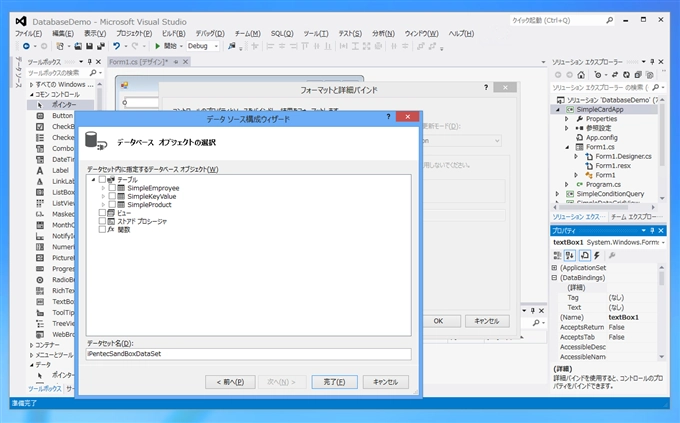This screenshot has width=680, height=423.
Task: Click the Undo arrow in the toolbar
Action: tap(116, 46)
